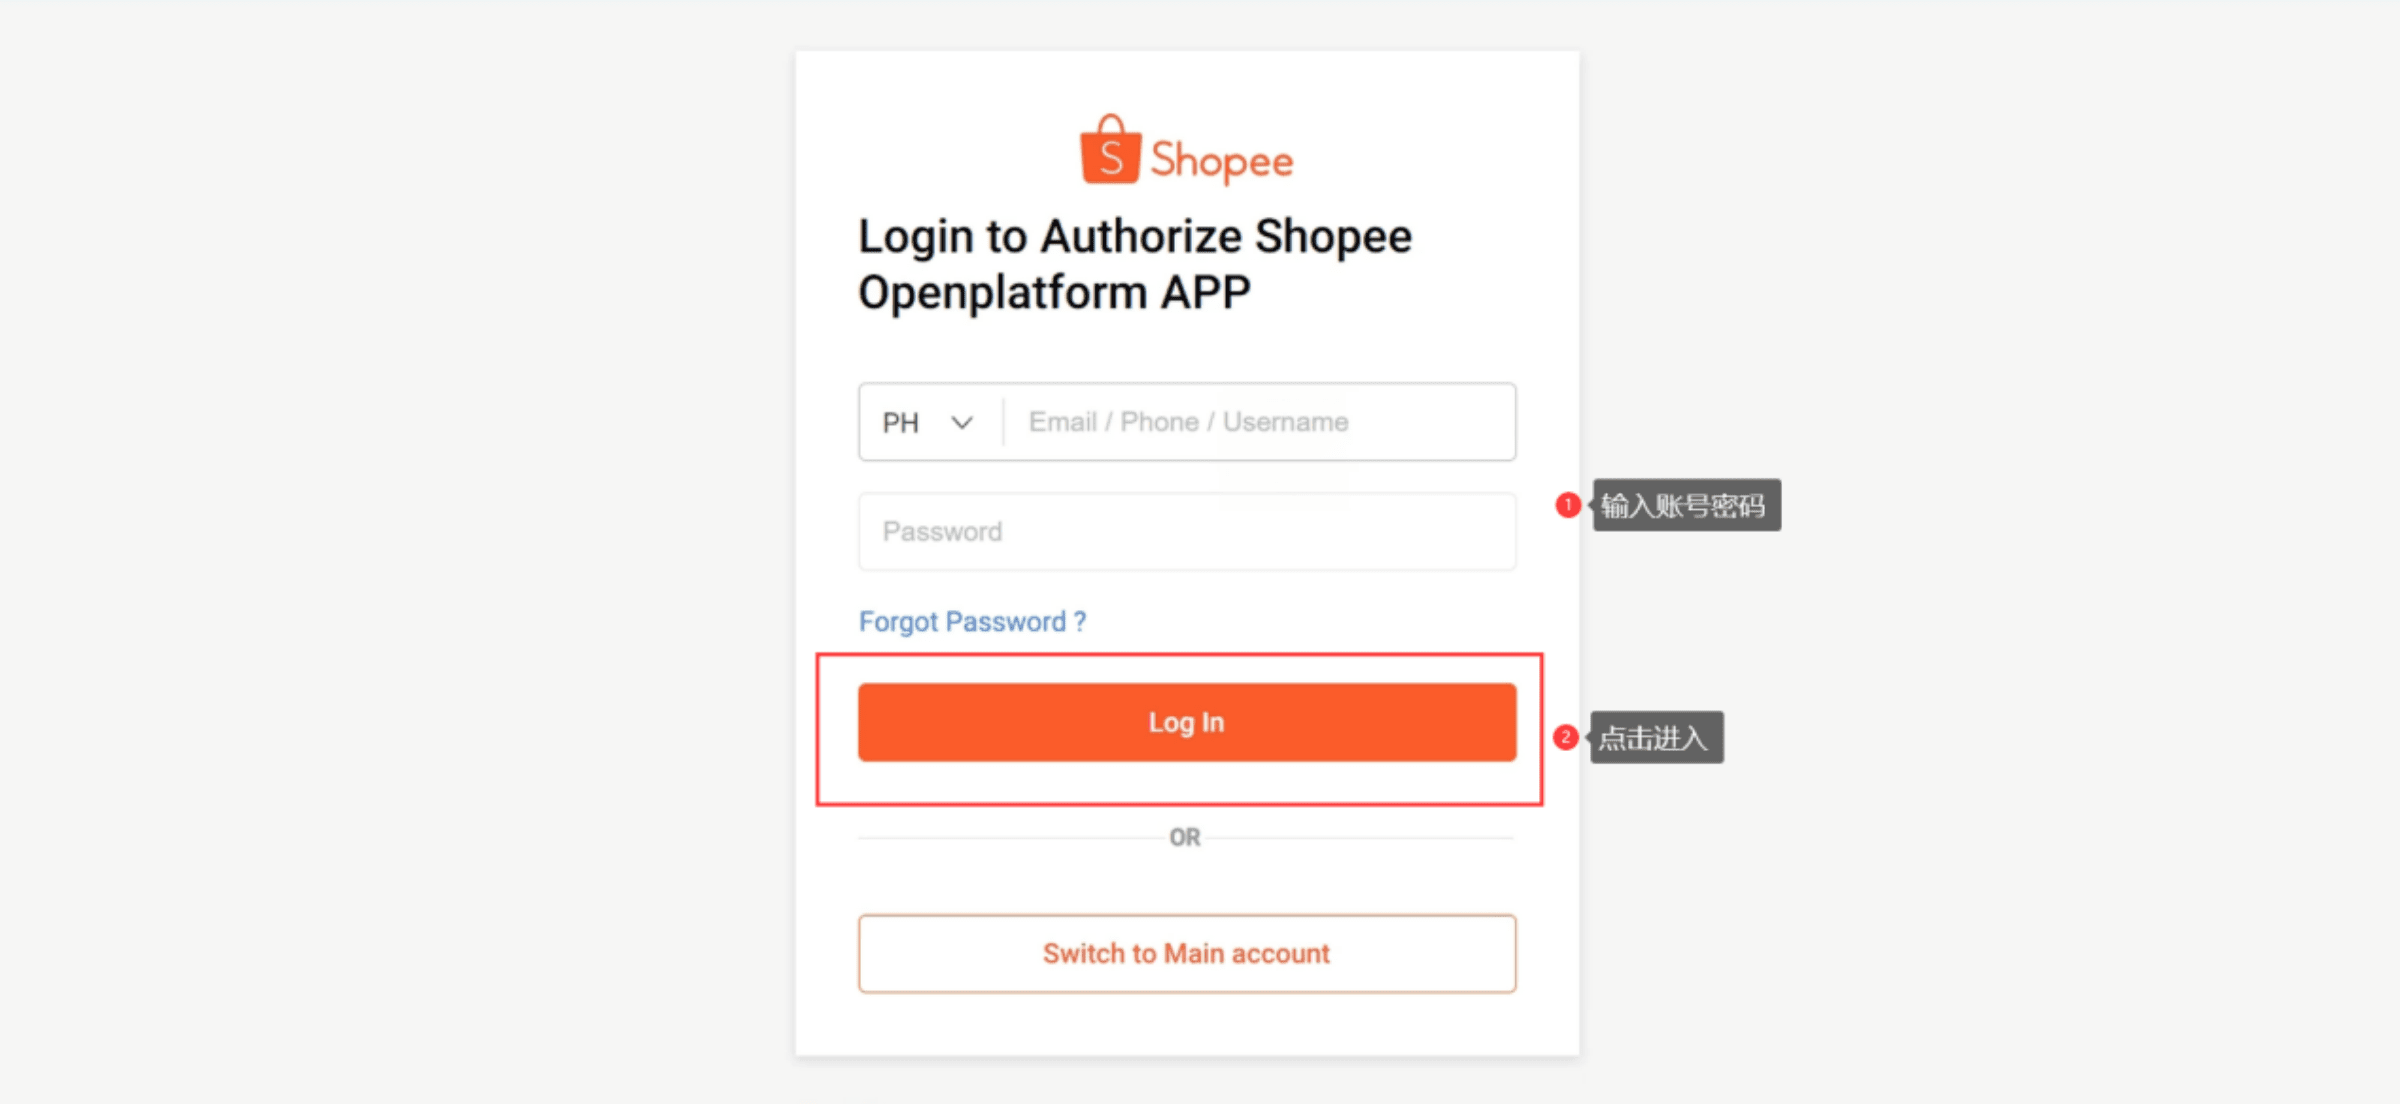
Task: Click the divider line left of OR
Action: pos(1008,837)
